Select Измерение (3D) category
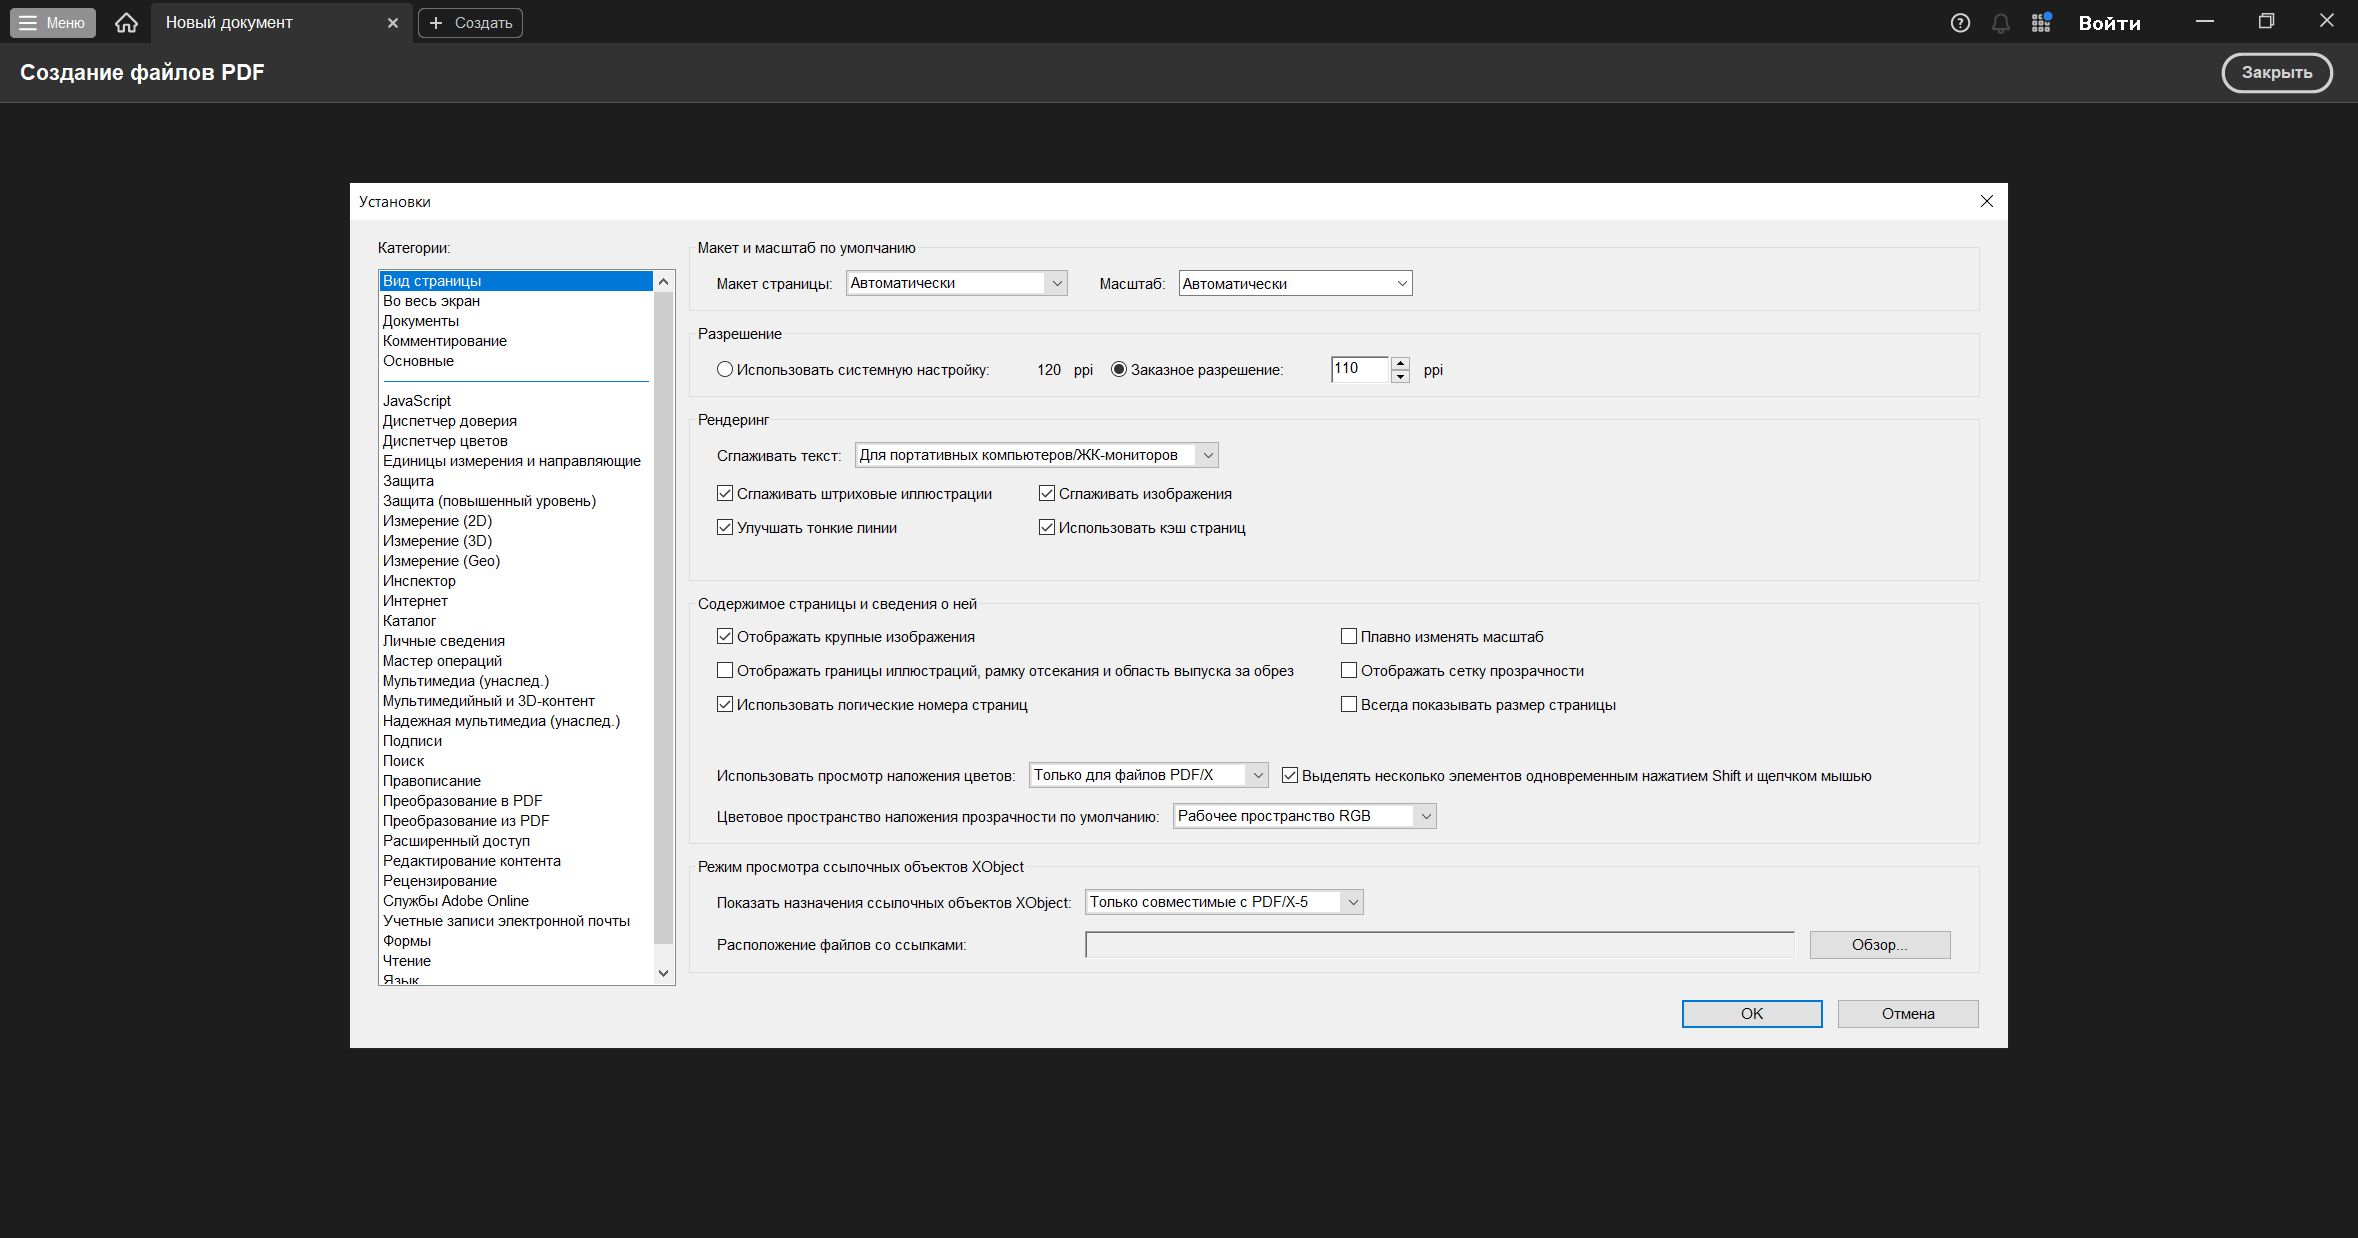The image size is (2358, 1238). pos(516,541)
